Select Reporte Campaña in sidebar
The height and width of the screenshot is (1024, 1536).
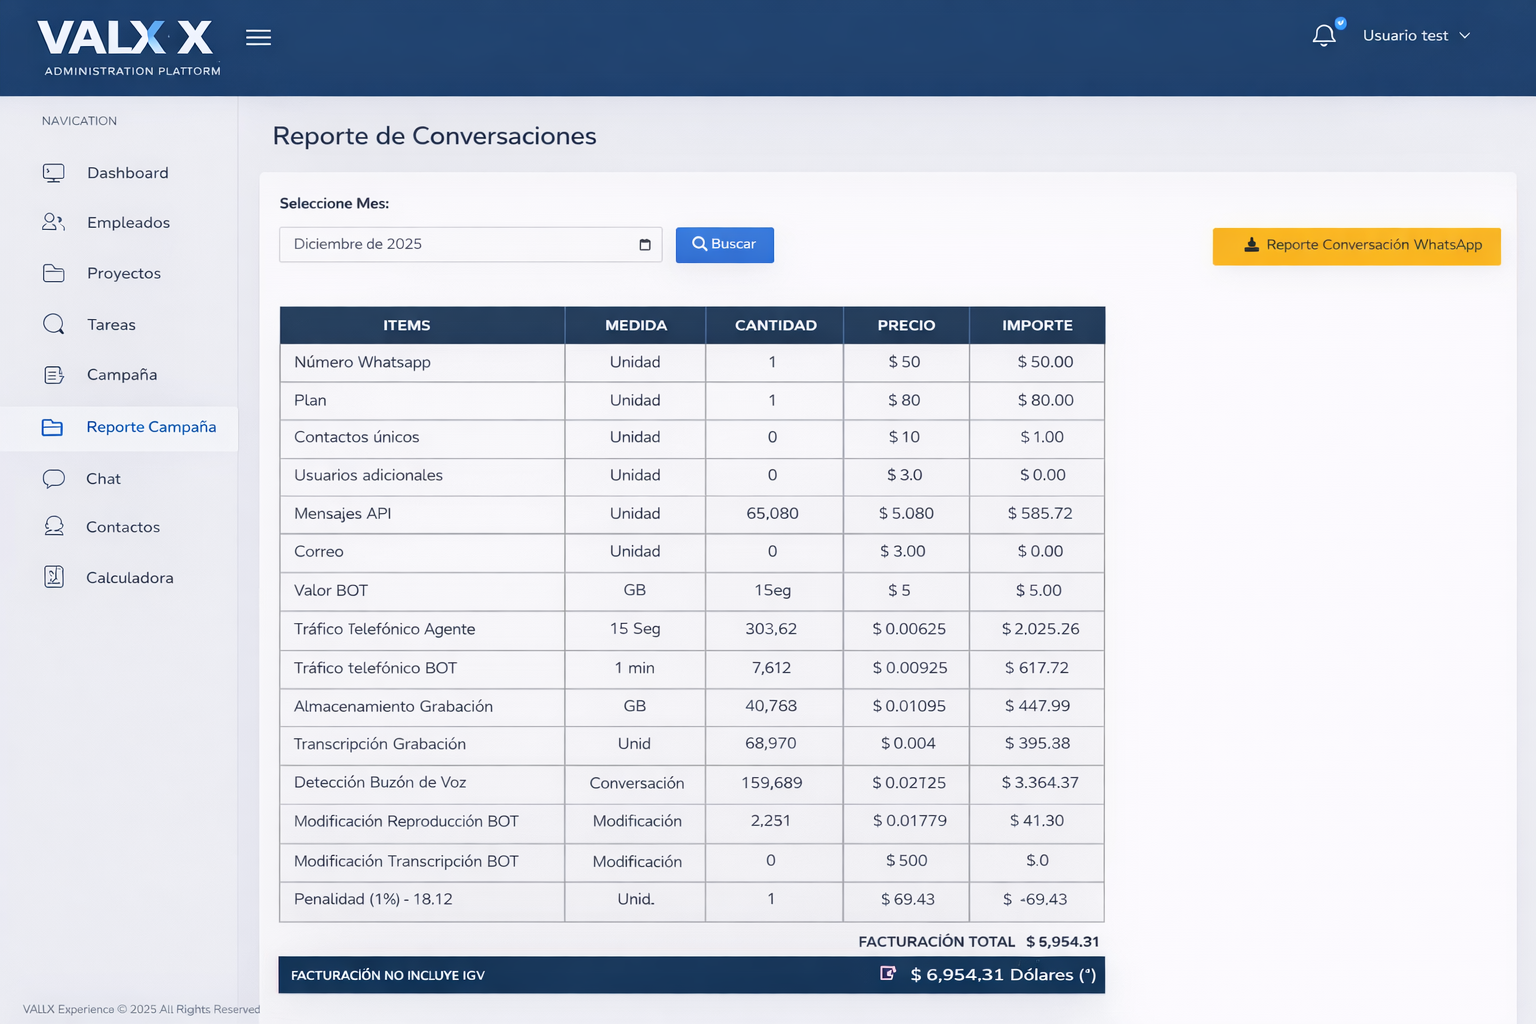150,427
